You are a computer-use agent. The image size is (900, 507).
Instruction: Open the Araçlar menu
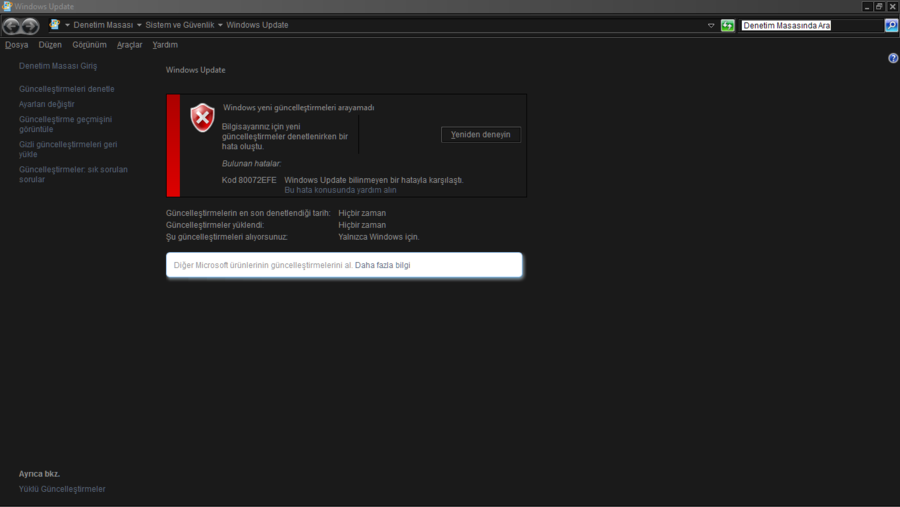(x=129, y=45)
